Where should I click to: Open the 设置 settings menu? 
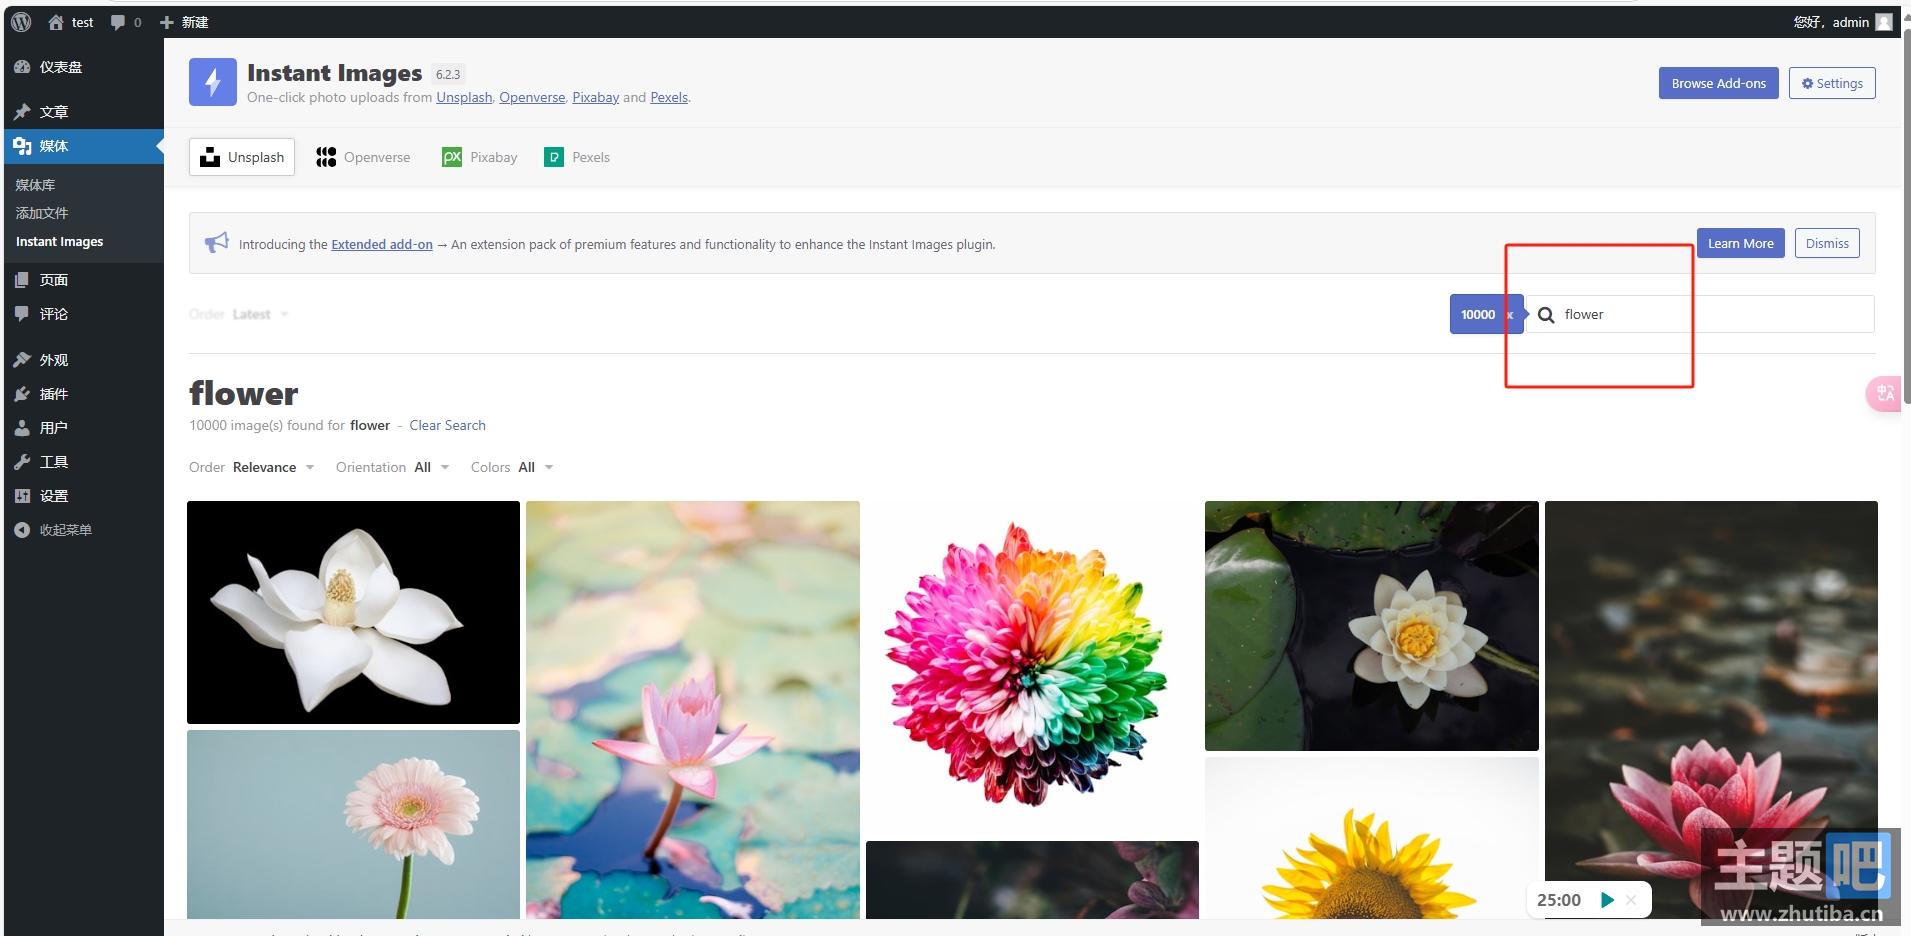click(84, 496)
